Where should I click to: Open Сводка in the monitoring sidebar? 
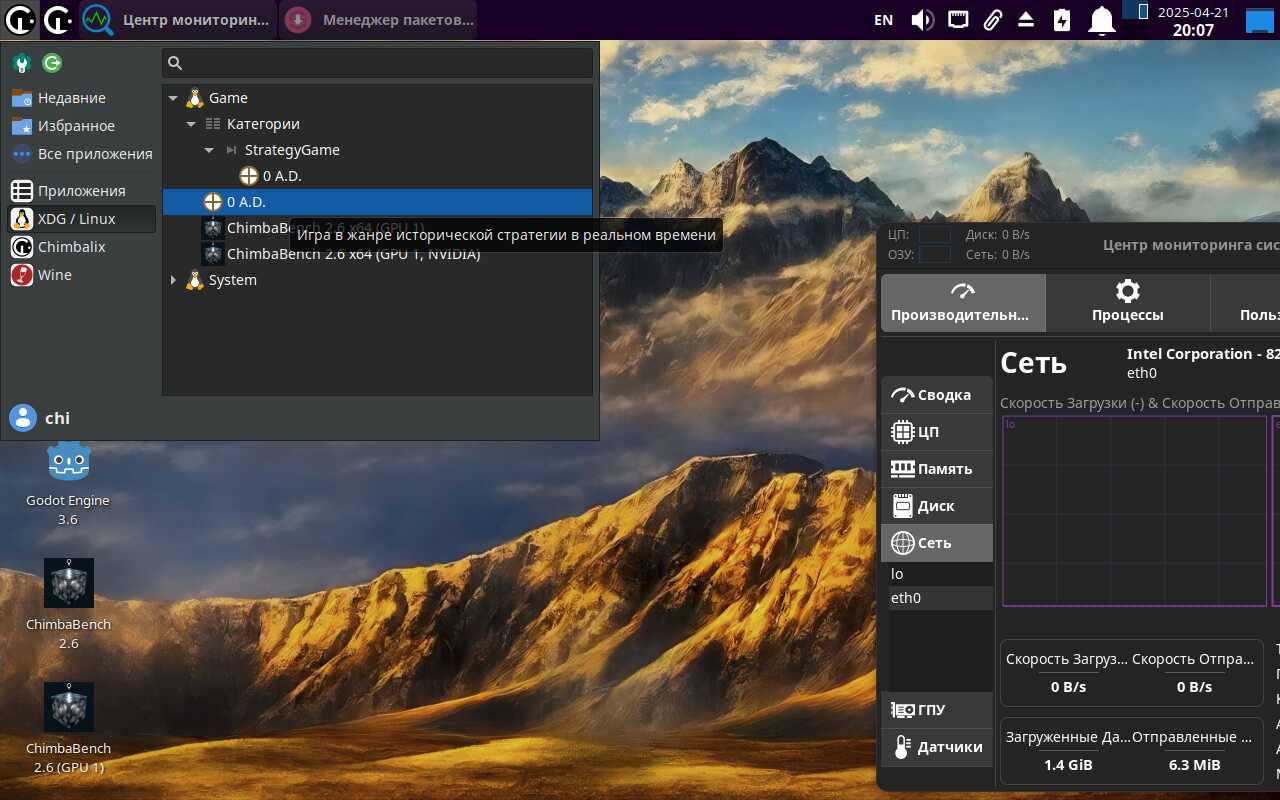[937, 395]
